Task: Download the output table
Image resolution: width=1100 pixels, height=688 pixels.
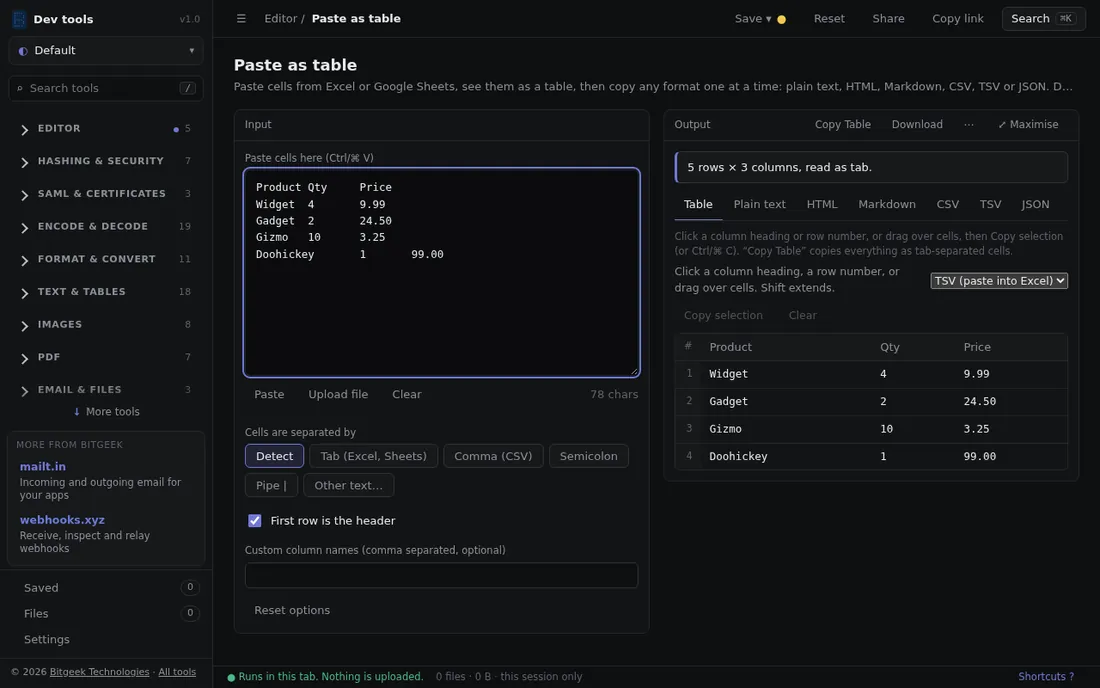Action: click(917, 124)
